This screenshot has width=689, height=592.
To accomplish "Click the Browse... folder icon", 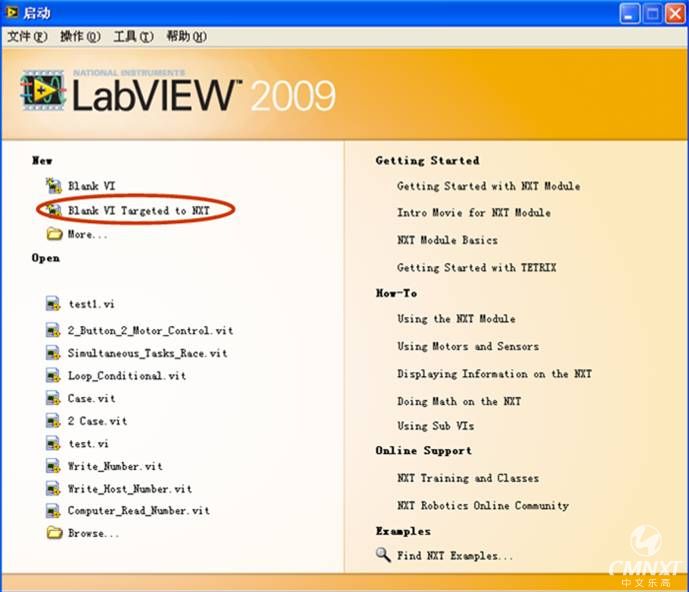I will pyautogui.click(x=54, y=533).
